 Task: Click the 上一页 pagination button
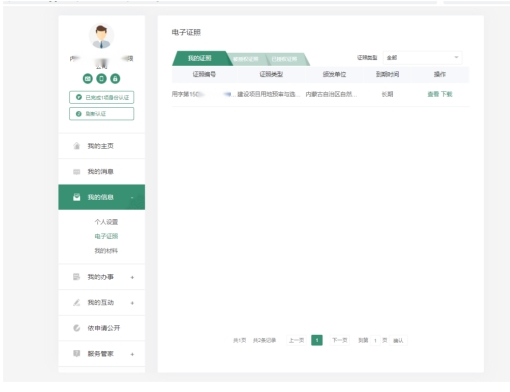pyautogui.click(x=296, y=340)
